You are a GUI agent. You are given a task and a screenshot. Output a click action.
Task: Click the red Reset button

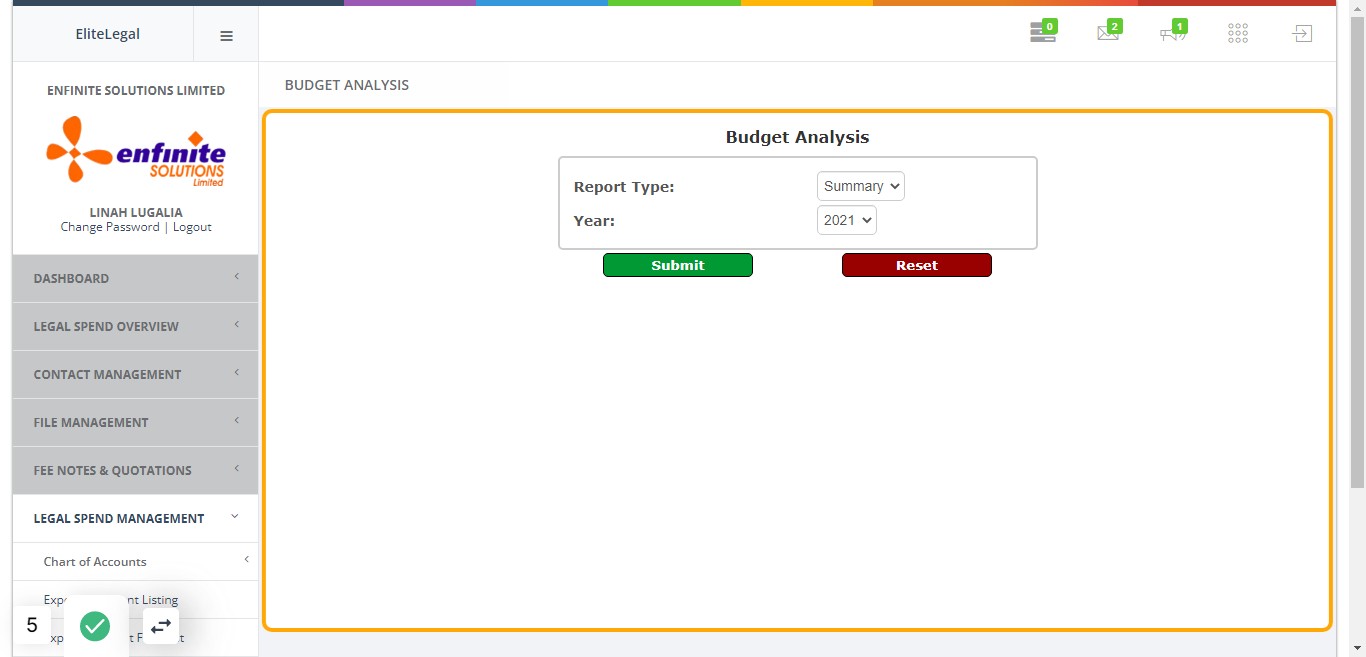pyautogui.click(x=917, y=265)
